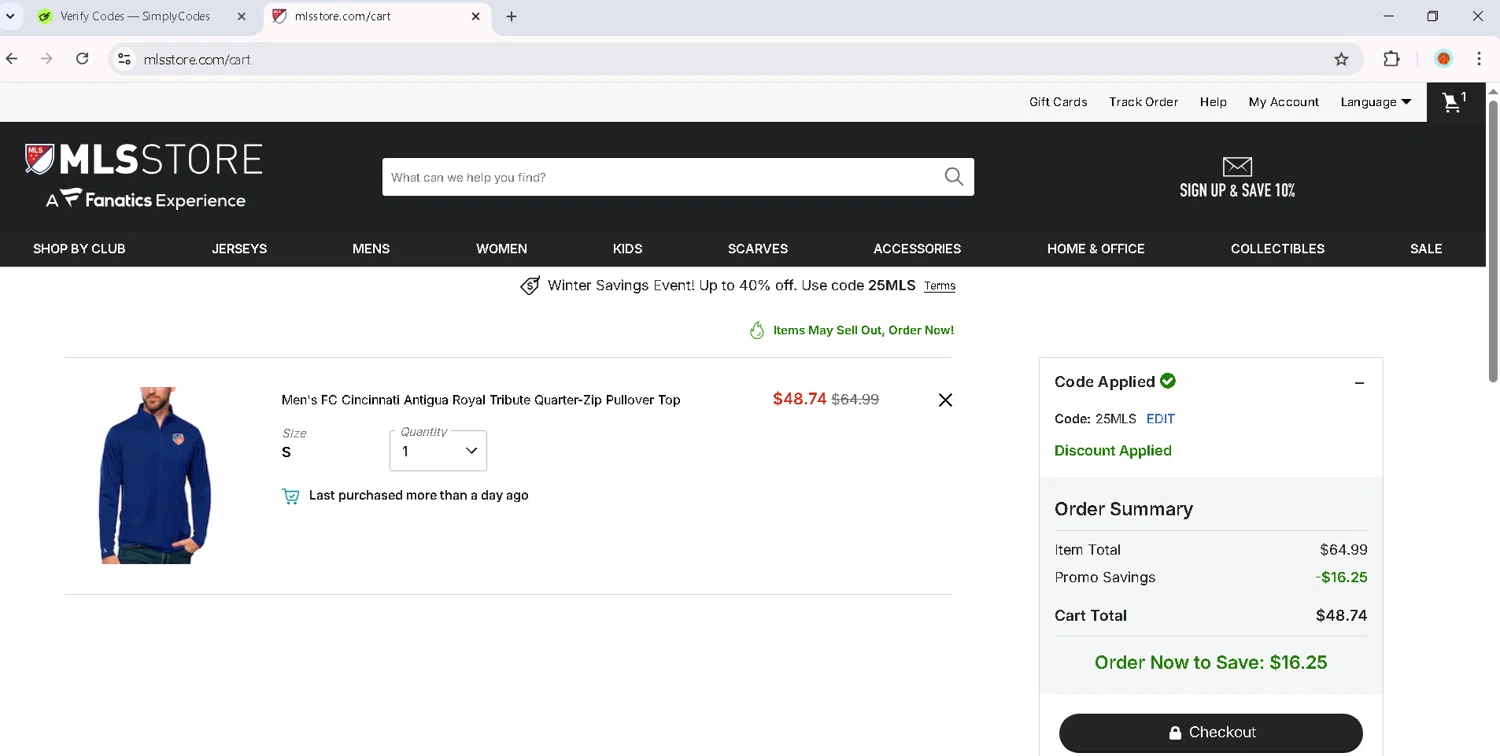Open the Women menu
Image resolution: width=1500 pixels, height=756 pixels.
click(501, 249)
